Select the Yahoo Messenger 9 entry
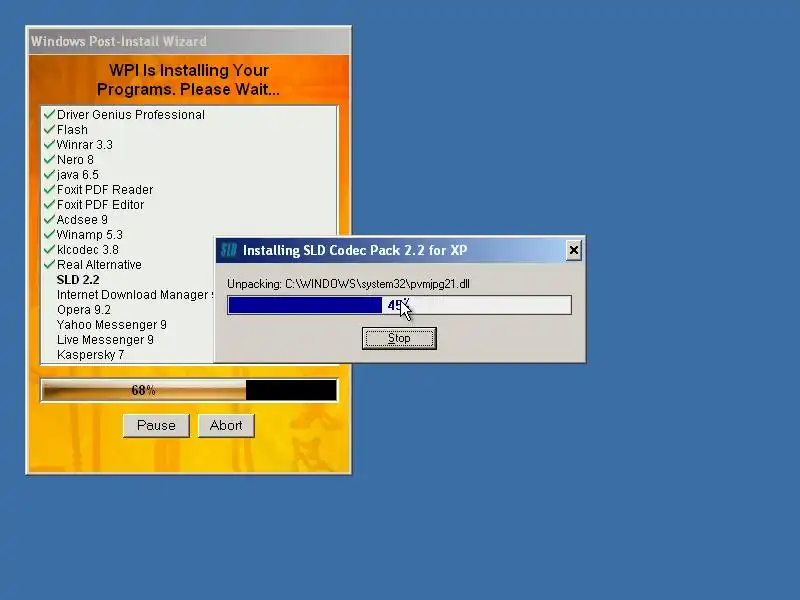 [x=112, y=324]
